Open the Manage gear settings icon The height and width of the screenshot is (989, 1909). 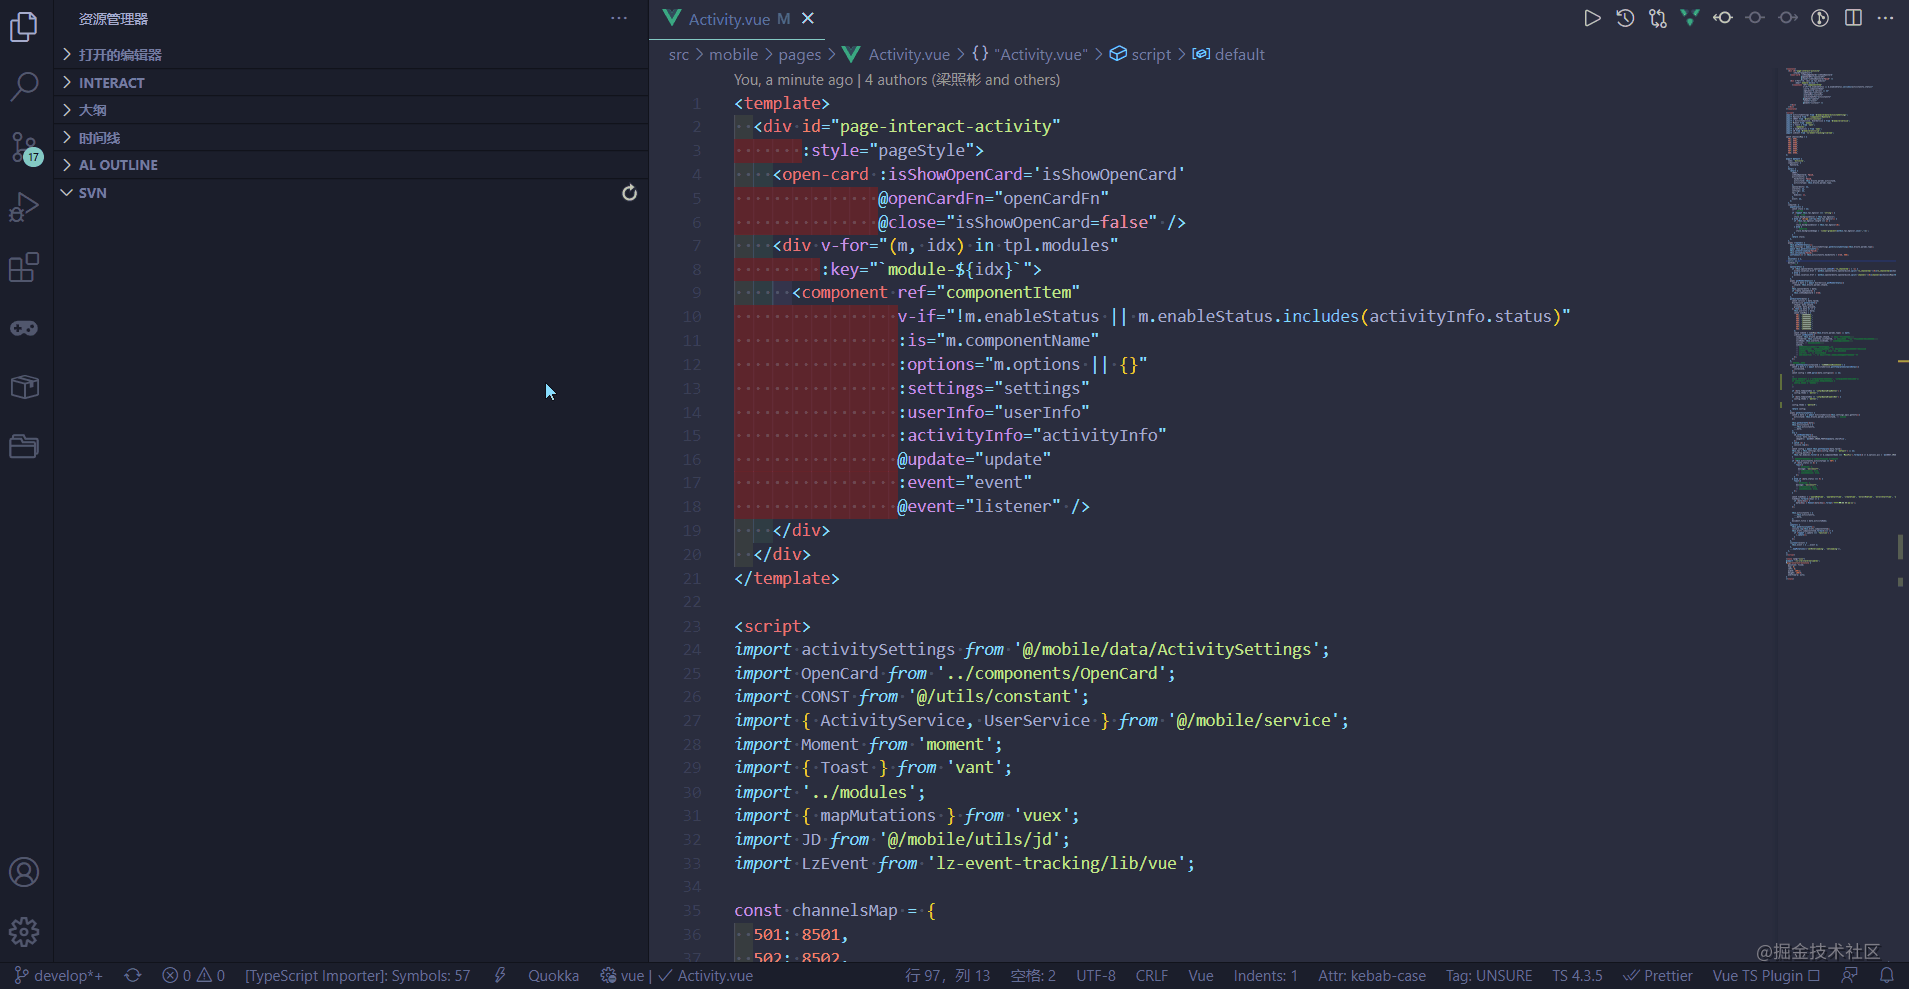coord(24,932)
